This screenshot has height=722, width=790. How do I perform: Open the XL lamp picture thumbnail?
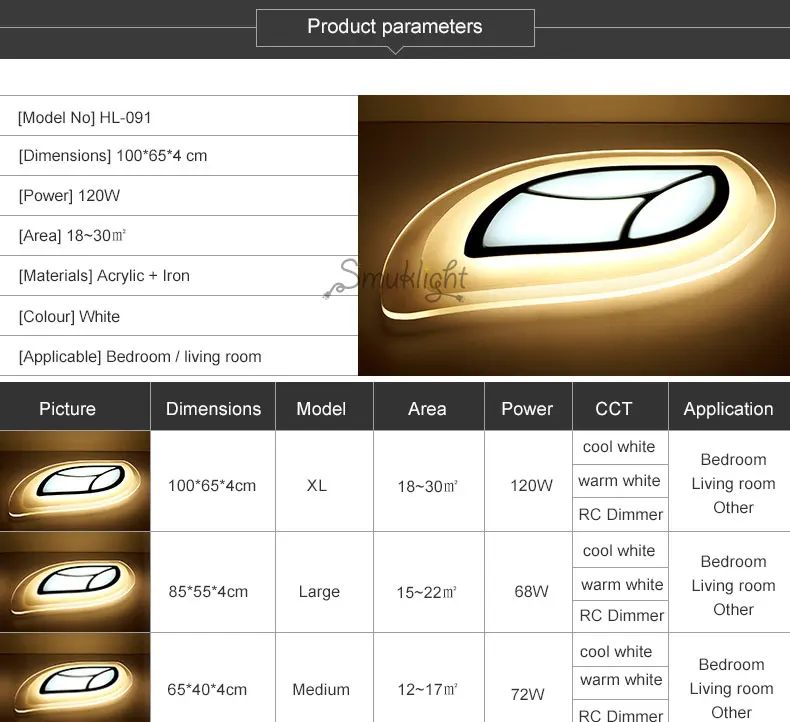75,481
